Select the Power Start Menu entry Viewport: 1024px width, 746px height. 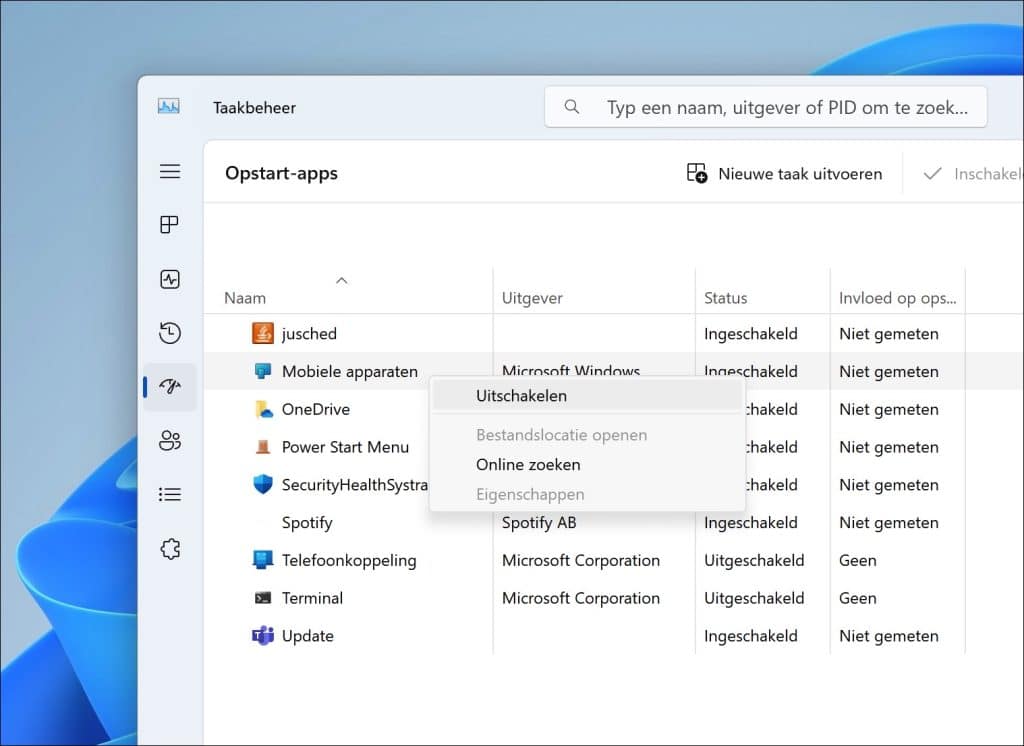(345, 447)
